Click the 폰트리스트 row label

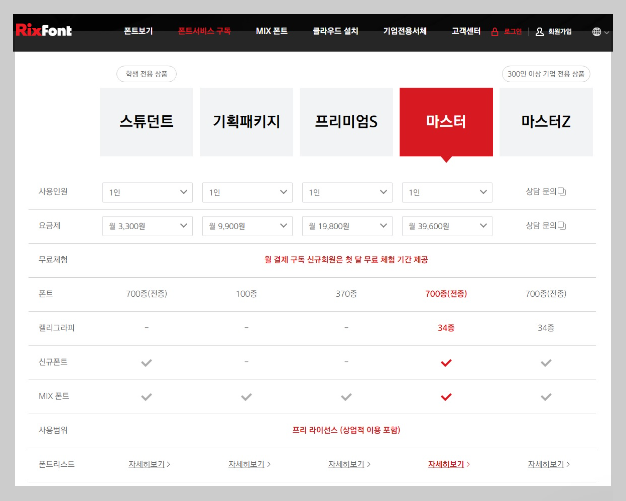pyautogui.click(x=56, y=464)
